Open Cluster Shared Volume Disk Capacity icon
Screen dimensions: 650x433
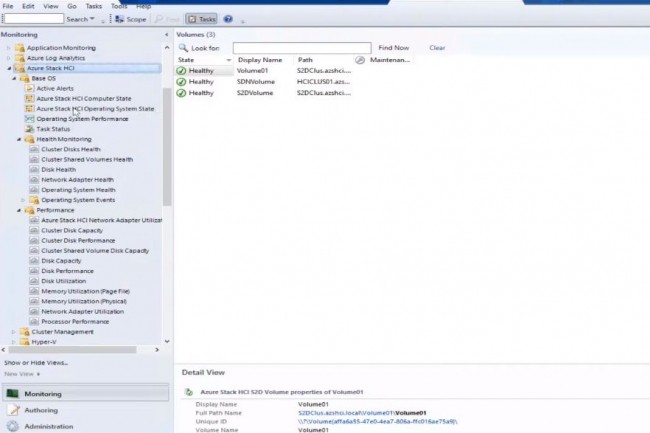click(x=34, y=251)
